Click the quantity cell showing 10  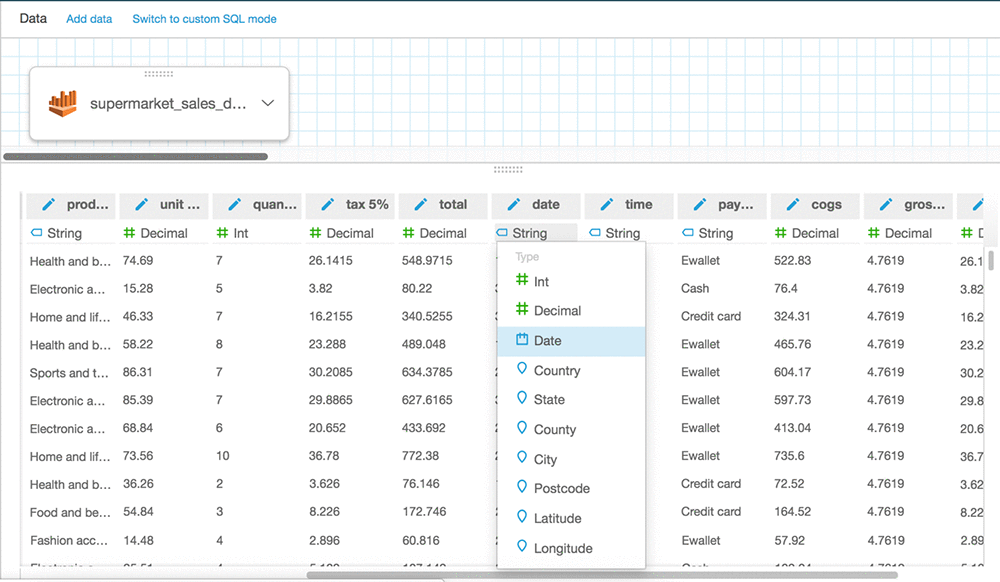pyautogui.click(x=223, y=456)
